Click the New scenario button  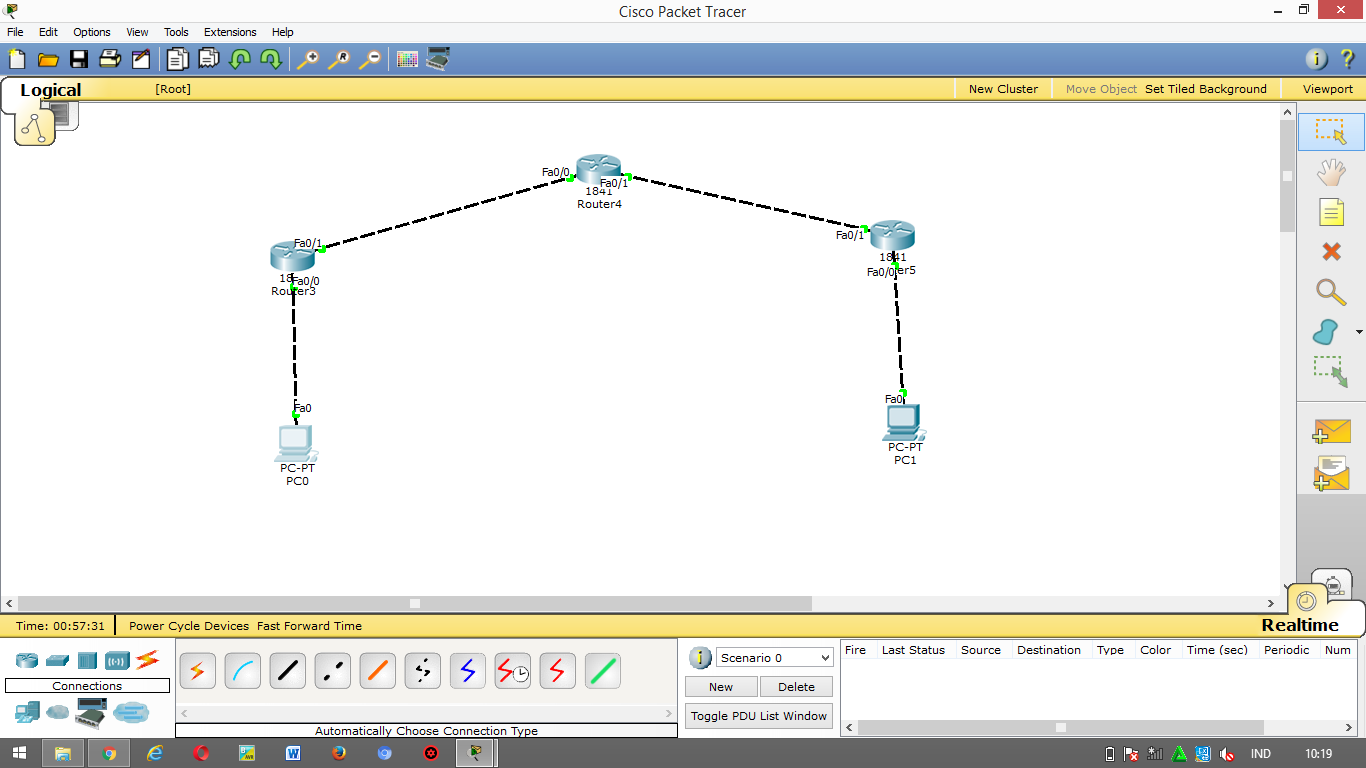pos(721,687)
